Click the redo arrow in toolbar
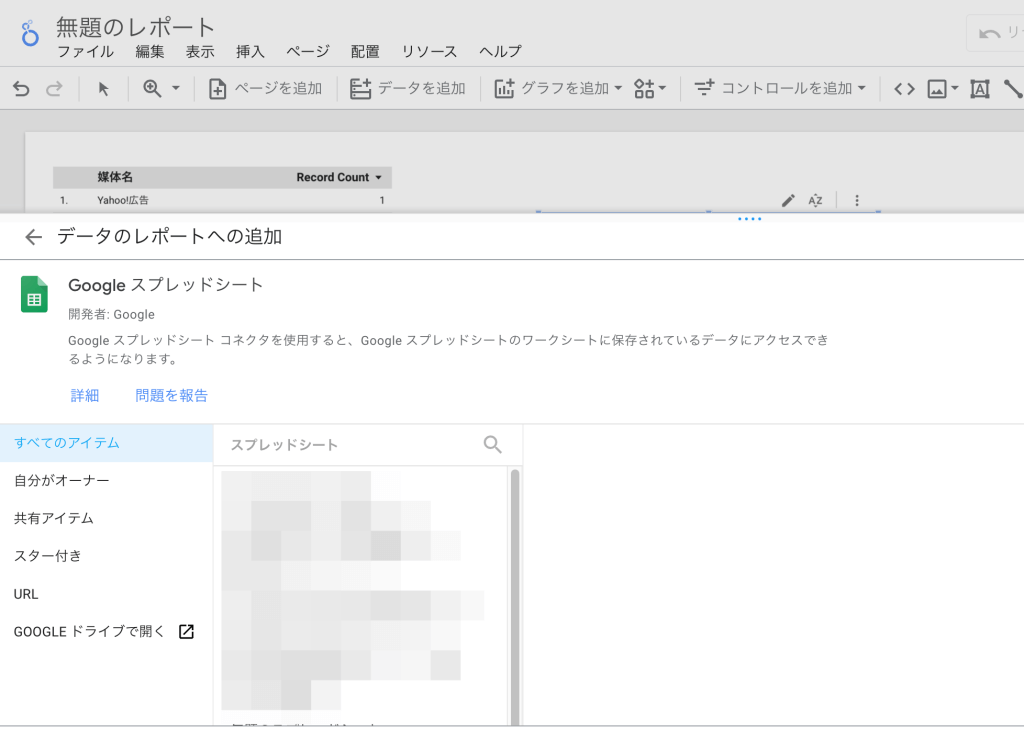 54,88
